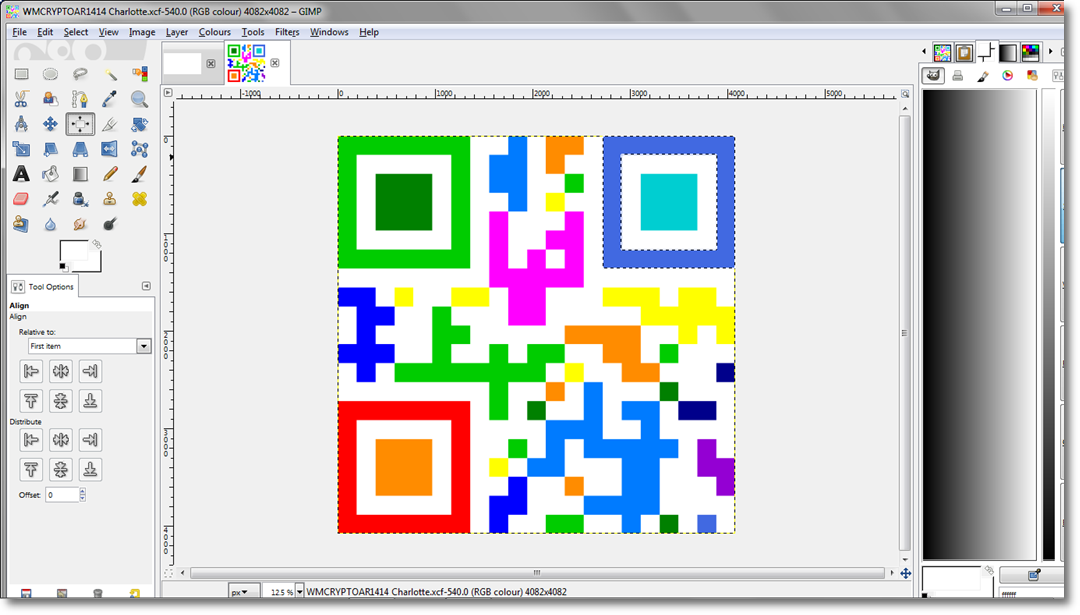Select the Rotate tool
Screen dimensions: 1080x615
[140, 124]
